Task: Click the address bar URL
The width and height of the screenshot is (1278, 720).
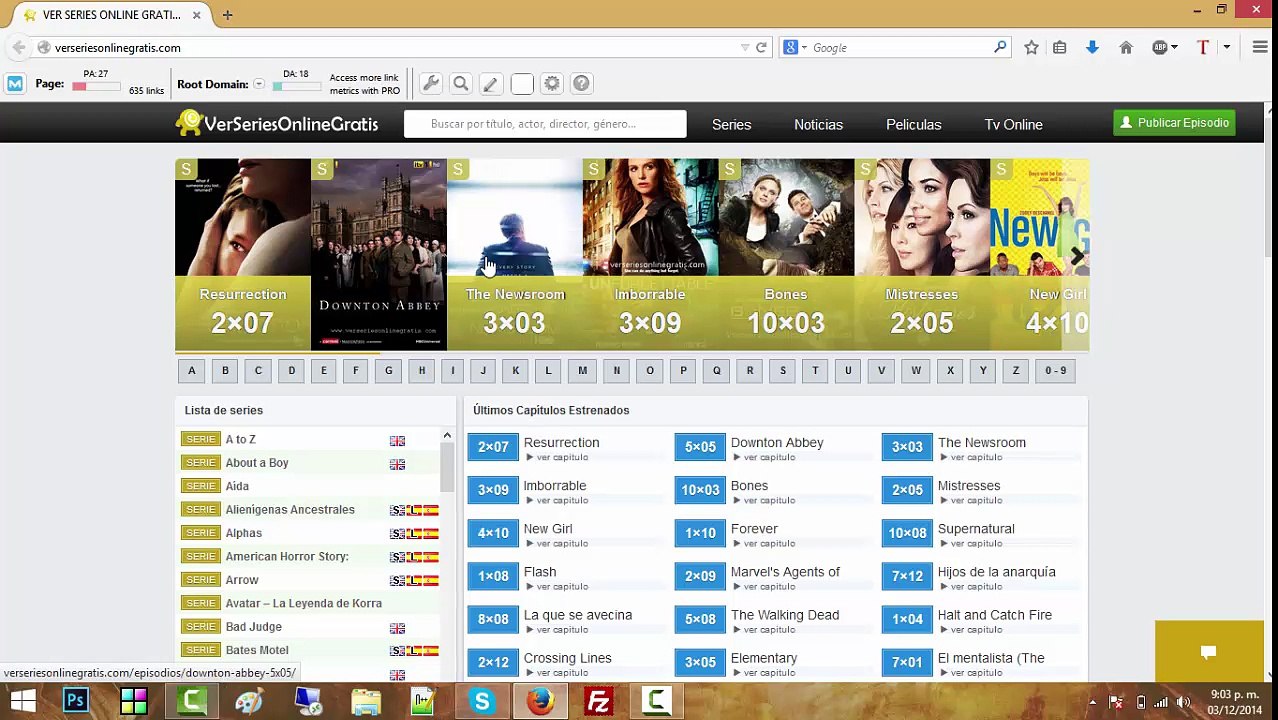Action: coord(117,48)
